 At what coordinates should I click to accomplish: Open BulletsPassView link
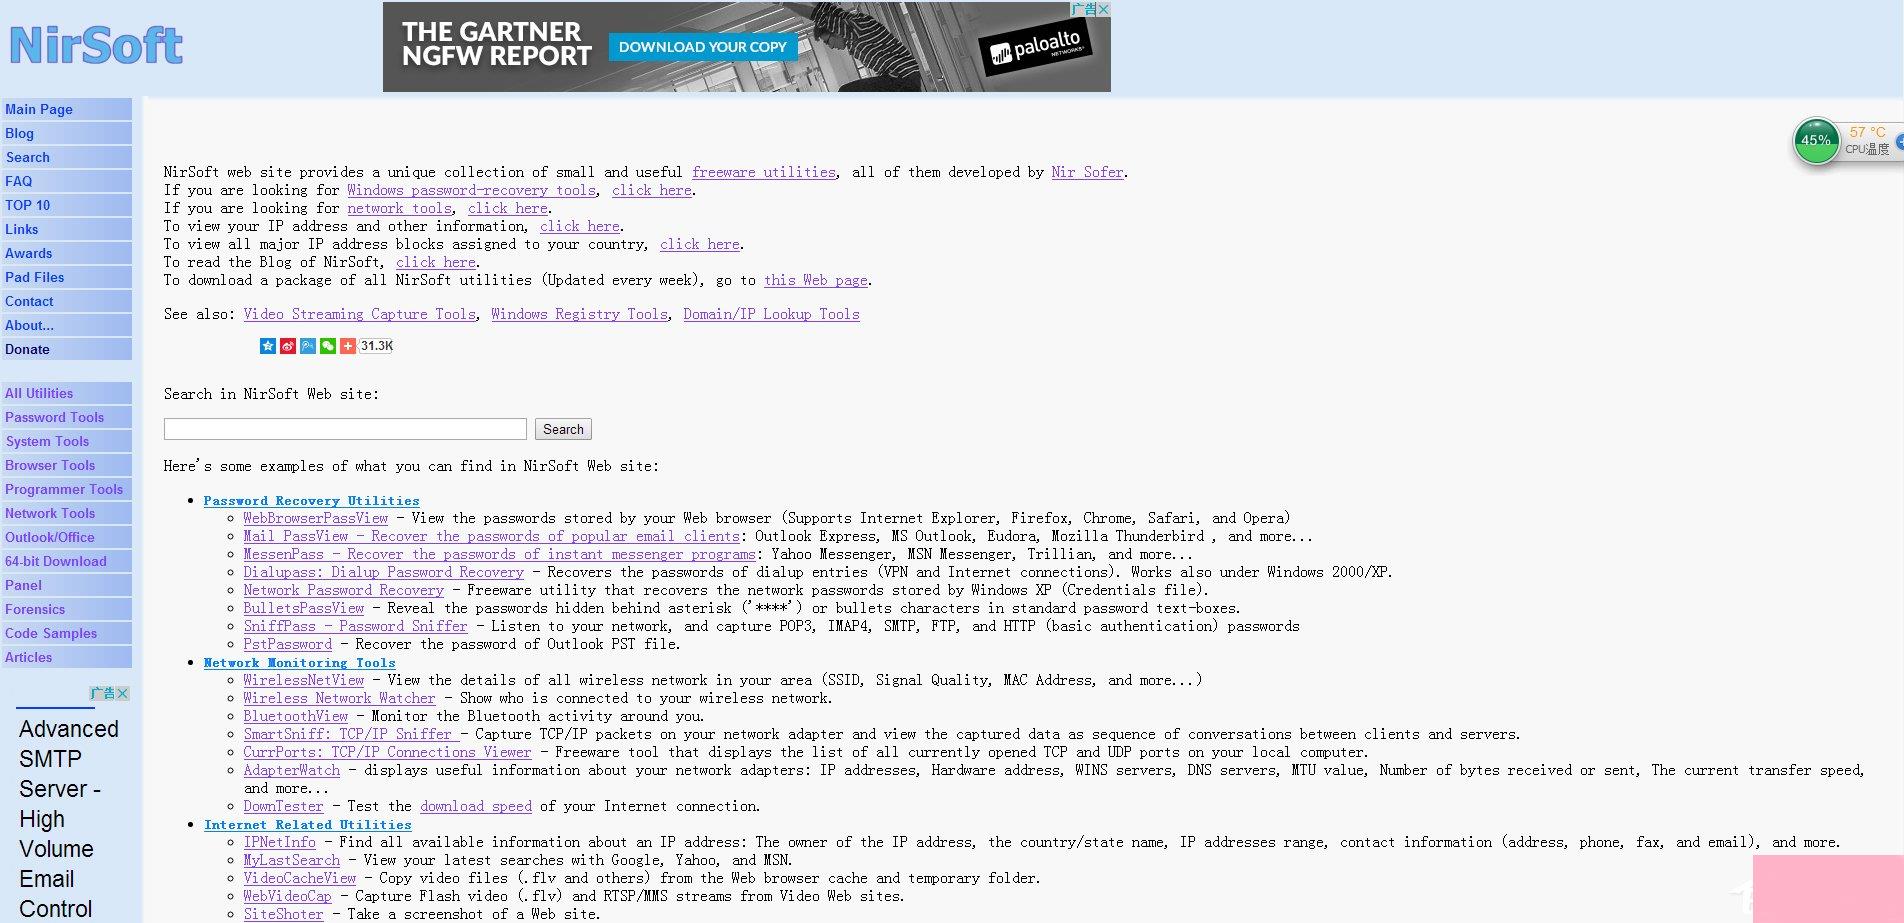point(304,608)
